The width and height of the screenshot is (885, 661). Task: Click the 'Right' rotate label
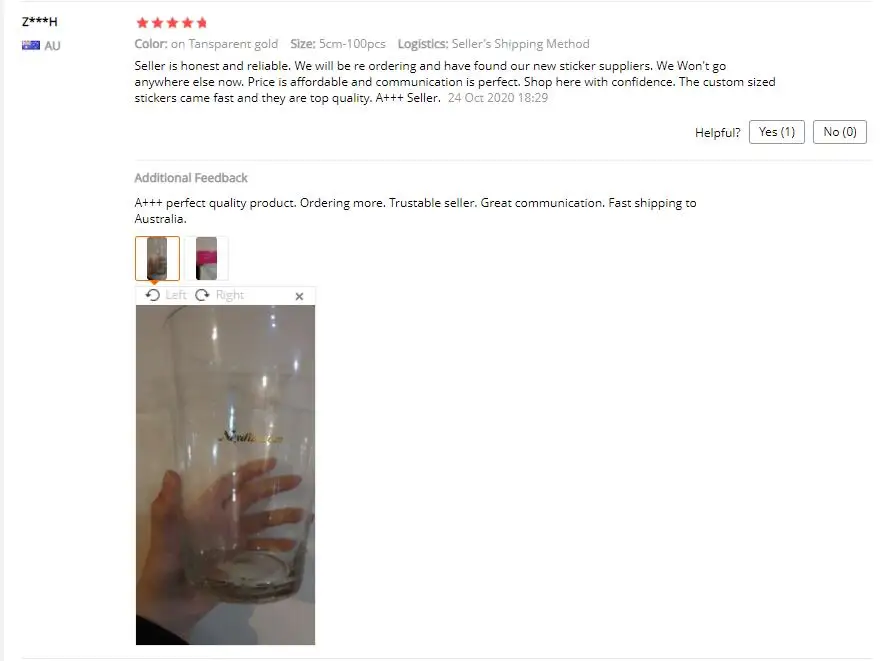(x=230, y=295)
